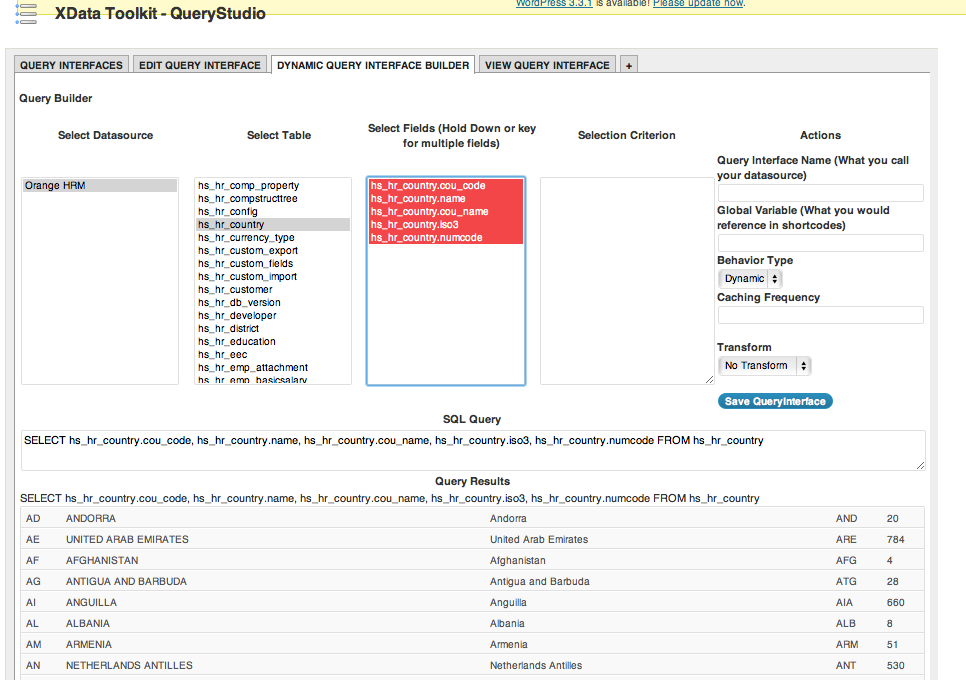Pick hs_hr_custom_fields table
The image size is (966, 680).
pyautogui.click(x=273, y=263)
